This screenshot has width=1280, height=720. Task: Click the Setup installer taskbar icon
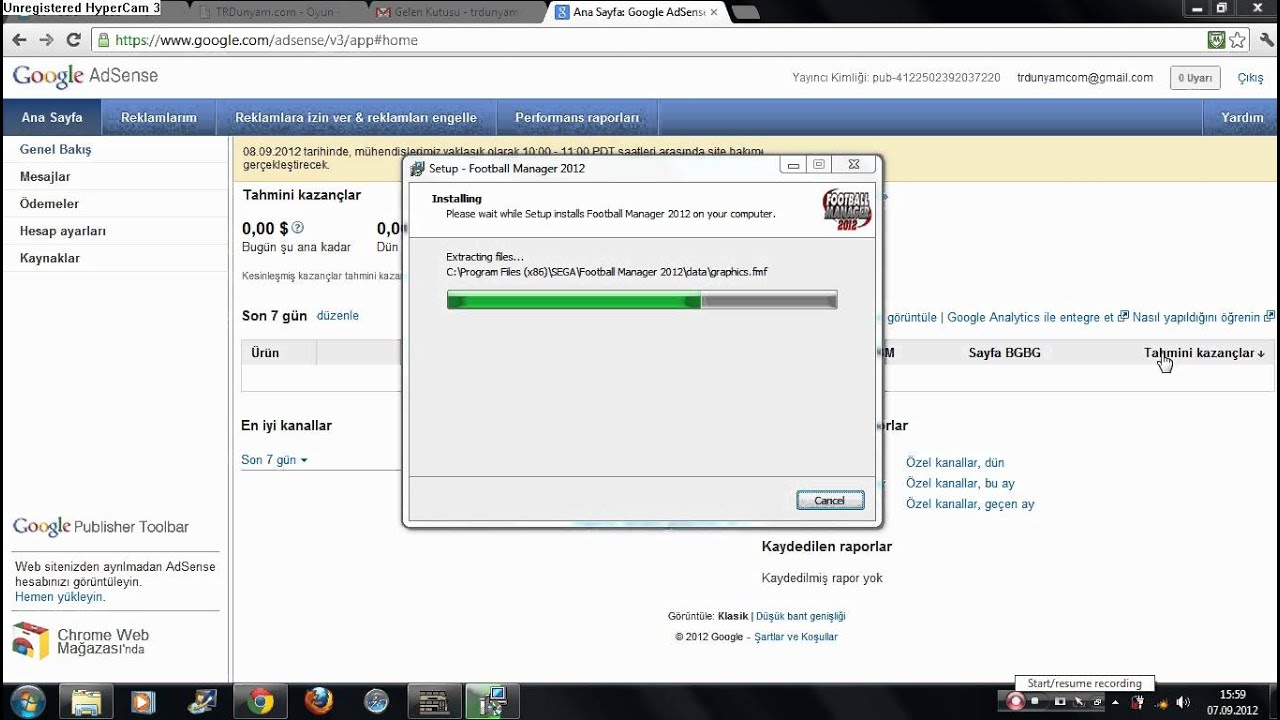(492, 702)
